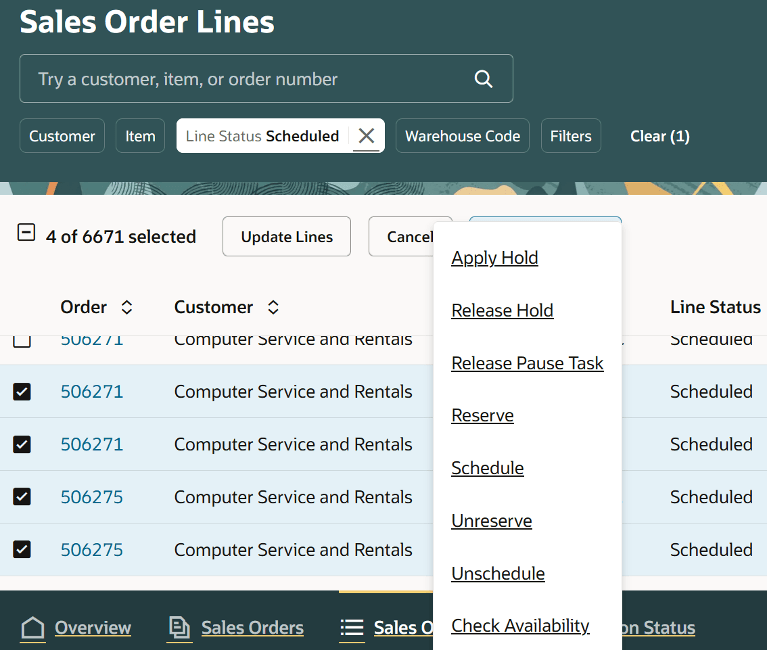The width and height of the screenshot is (768, 650).
Task: Click the Sales Orders document icon
Action: tap(179, 627)
